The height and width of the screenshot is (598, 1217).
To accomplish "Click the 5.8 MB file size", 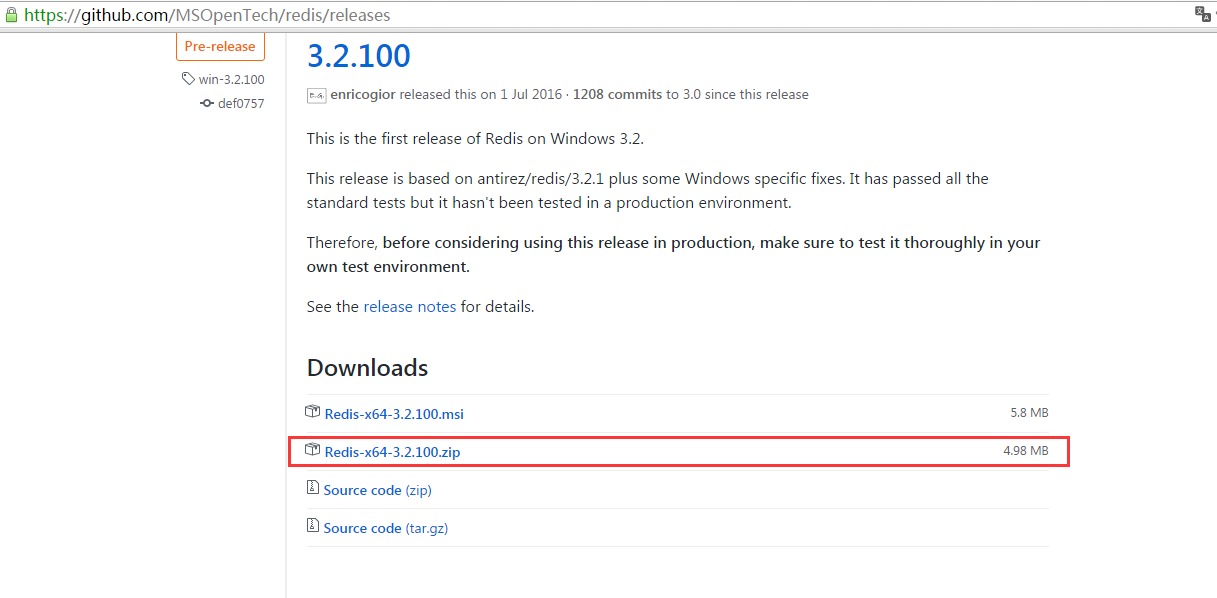I will point(1029,412).
